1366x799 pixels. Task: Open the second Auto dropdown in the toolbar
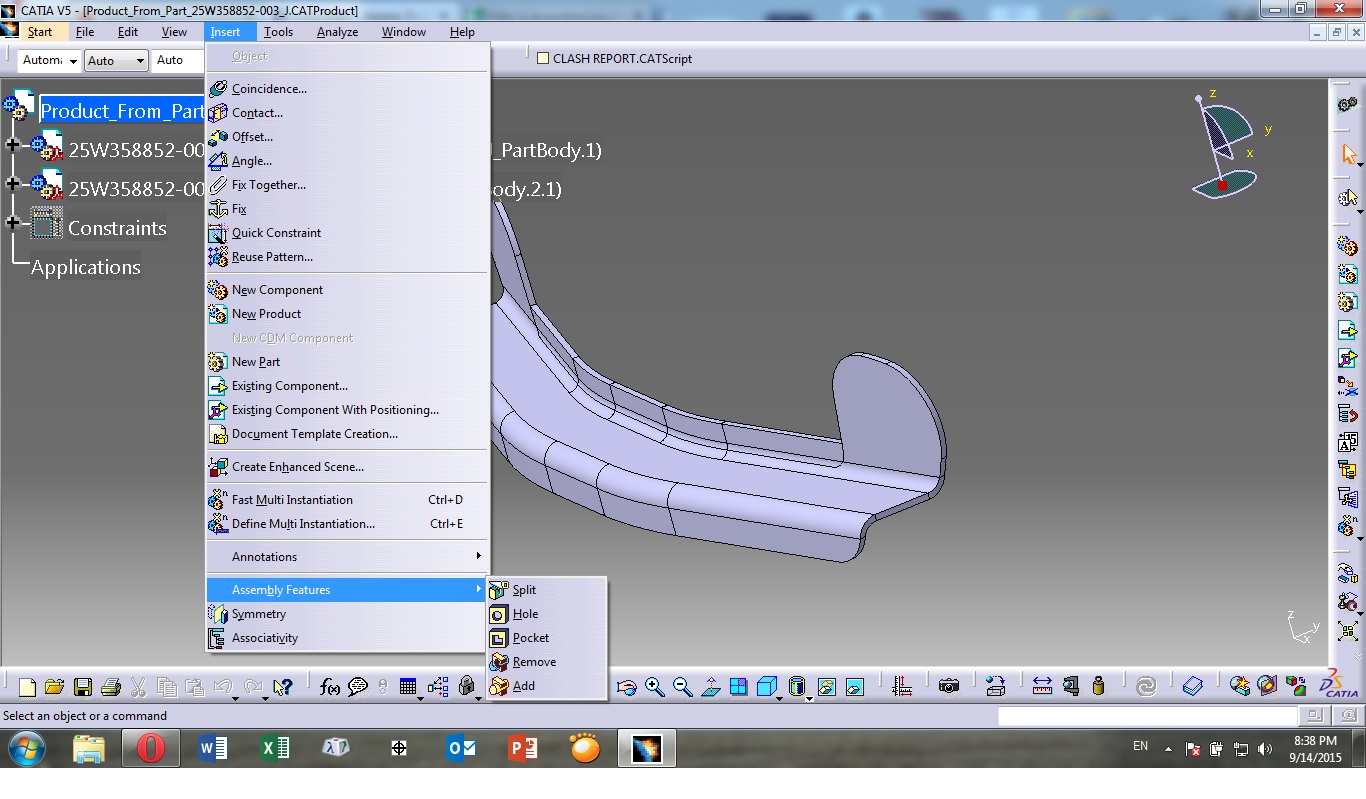click(140, 61)
